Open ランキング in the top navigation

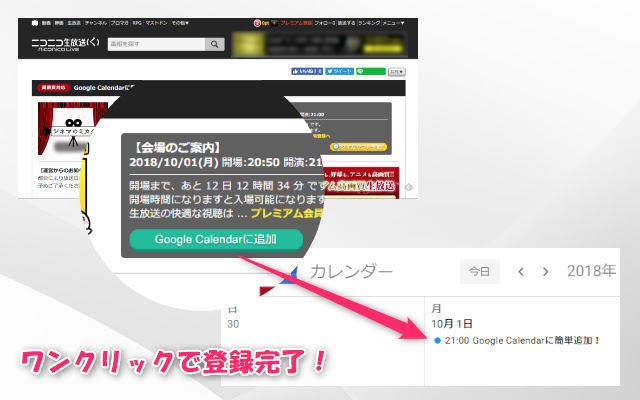pyautogui.click(x=369, y=23)
